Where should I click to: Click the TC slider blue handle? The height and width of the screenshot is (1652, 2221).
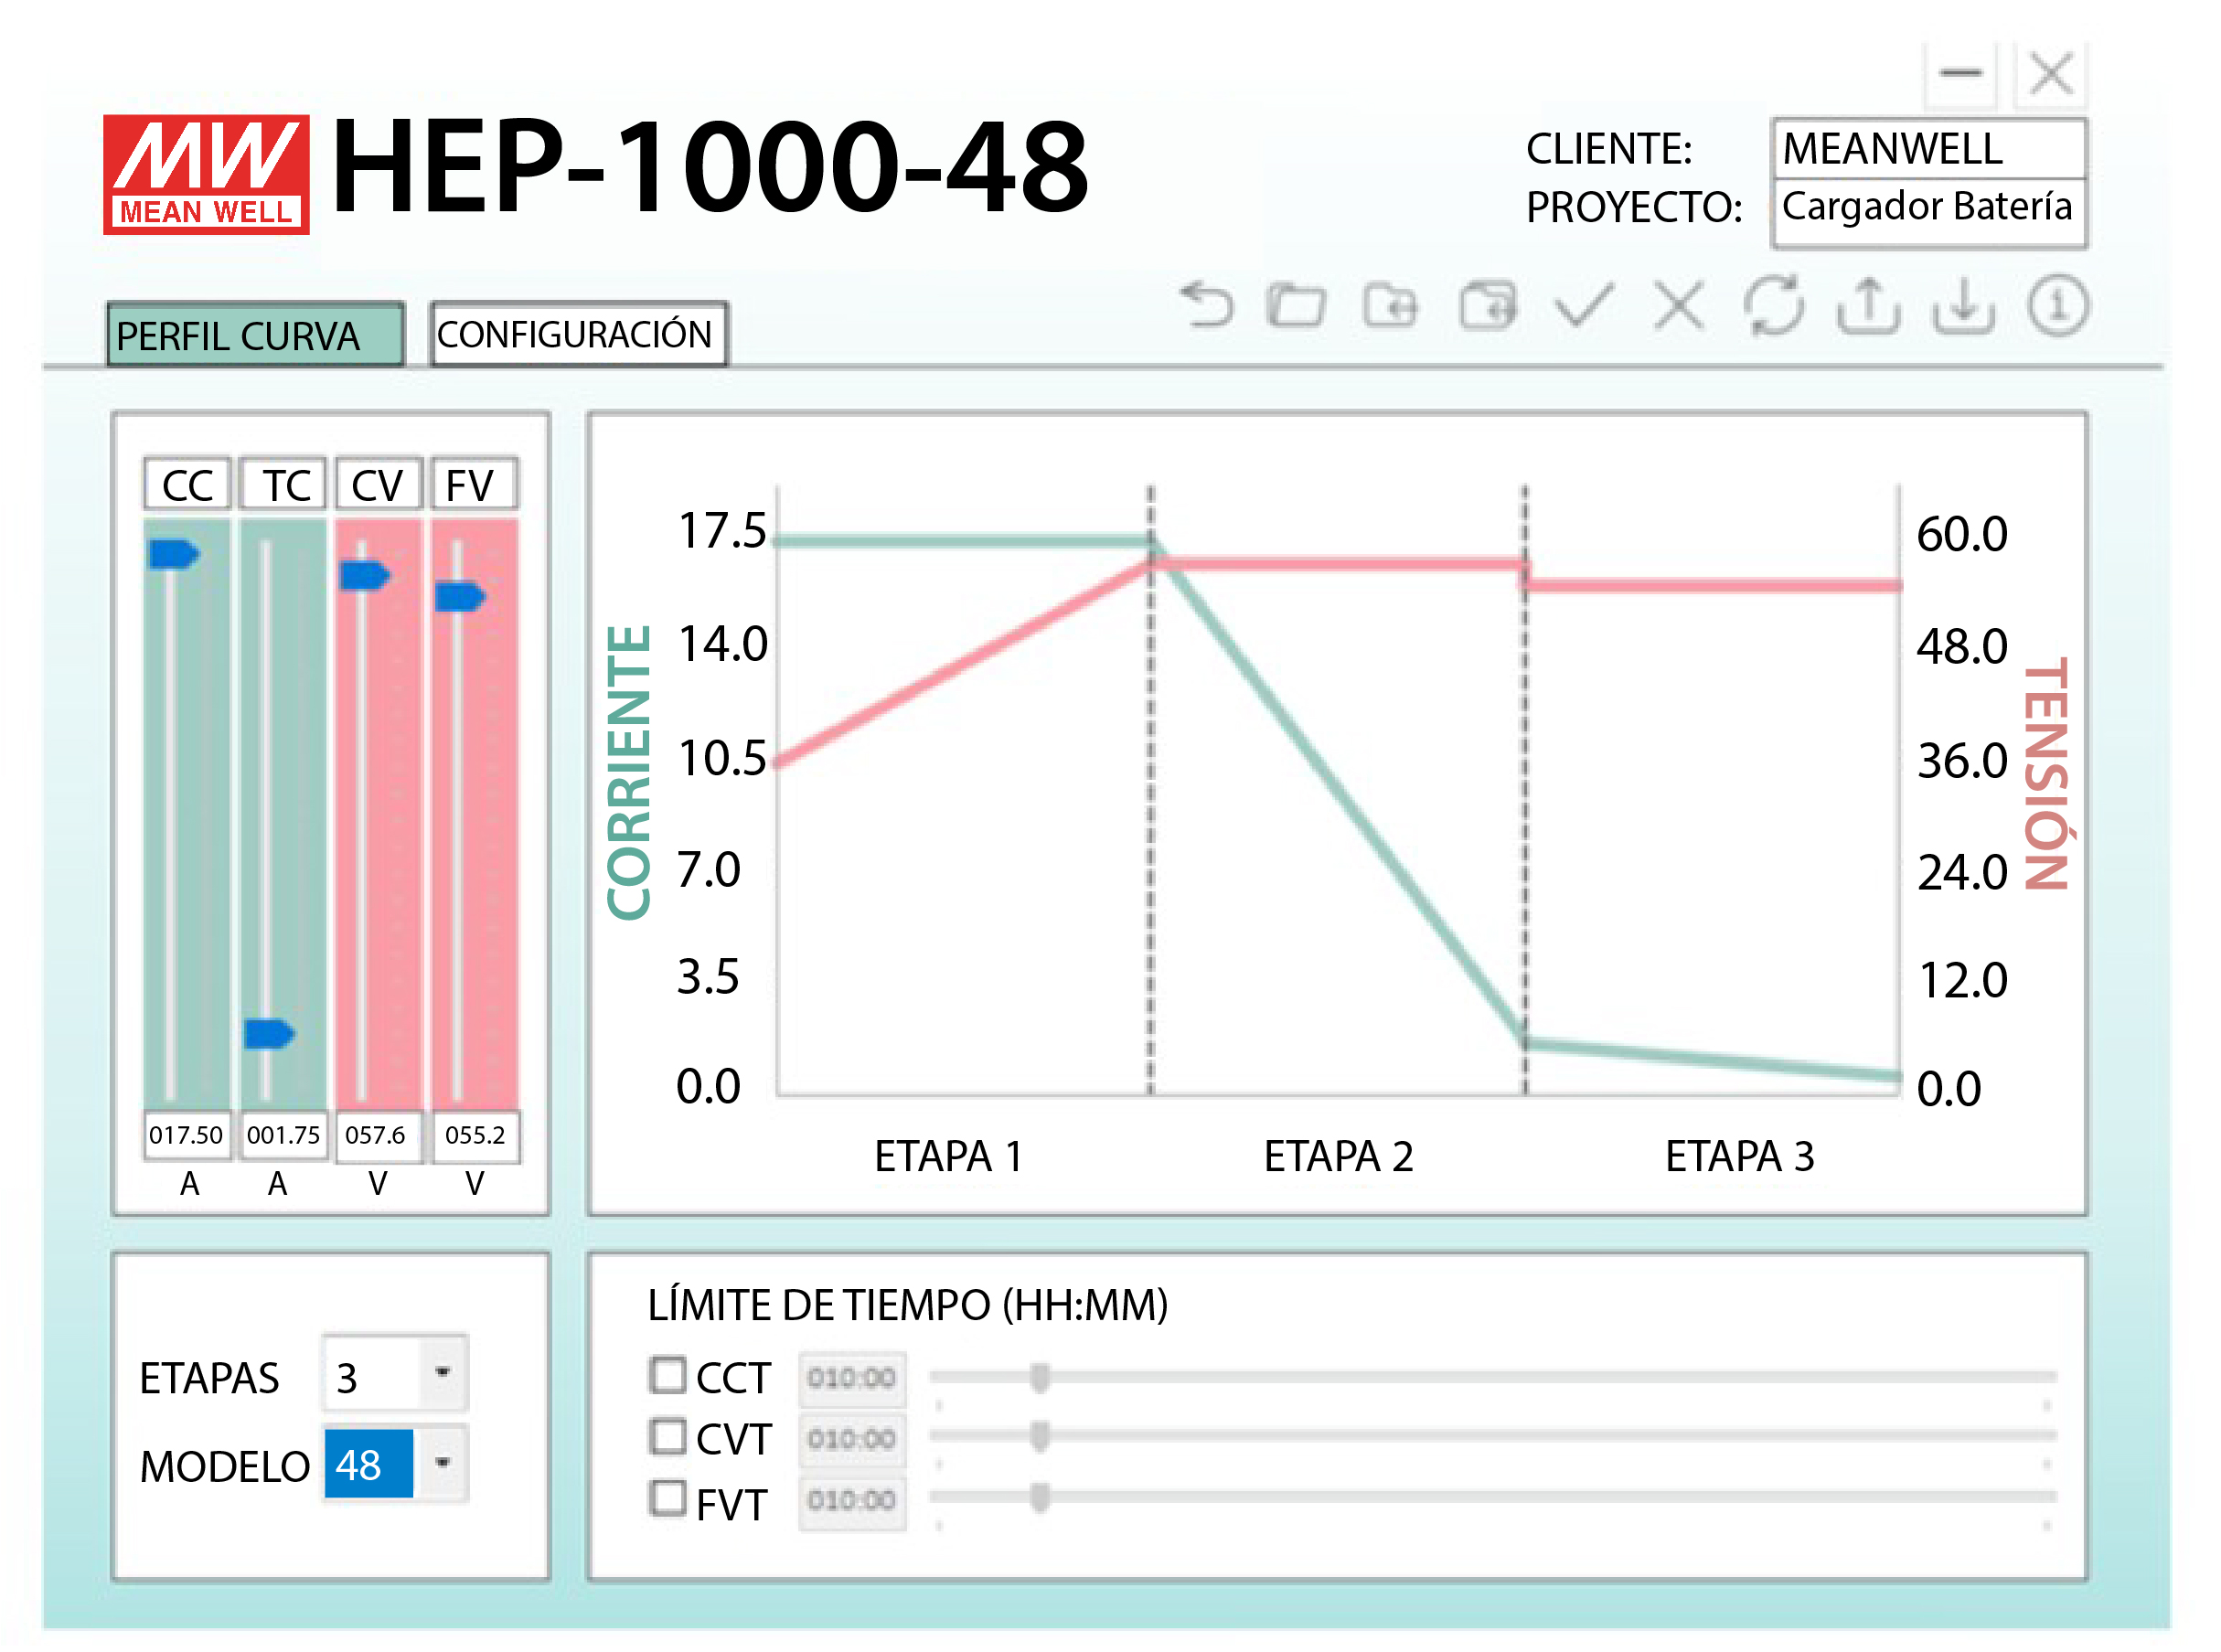pos(268,1034)
